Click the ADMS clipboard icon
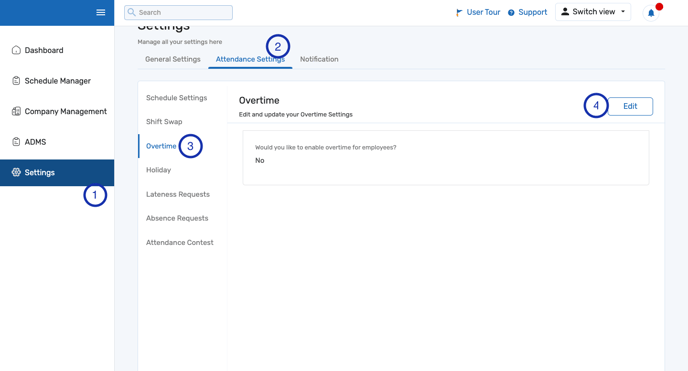Image resolution: width=688 pixels, height=371 pixels. pos(16,142)
